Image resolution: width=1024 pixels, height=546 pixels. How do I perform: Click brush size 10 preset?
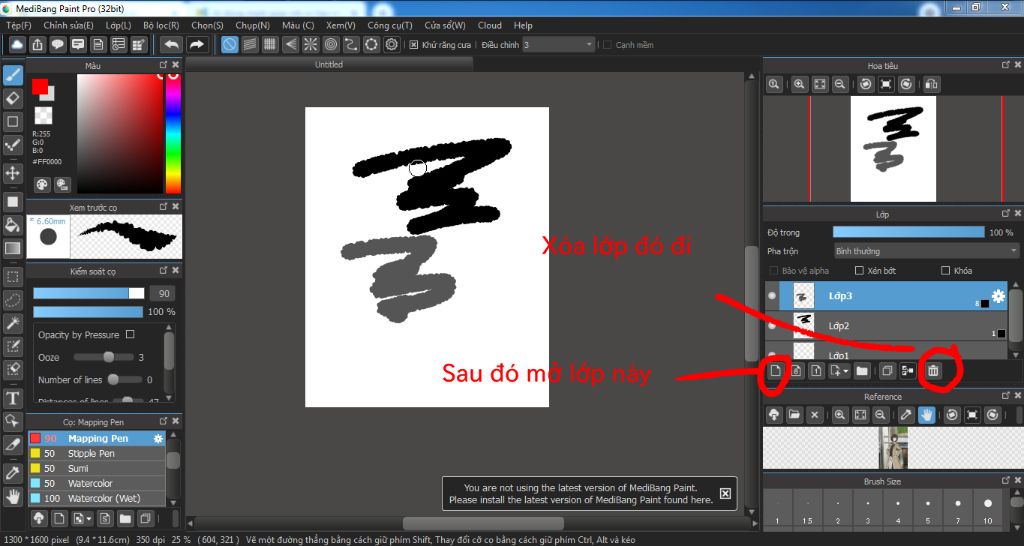[x=988, y=509]
